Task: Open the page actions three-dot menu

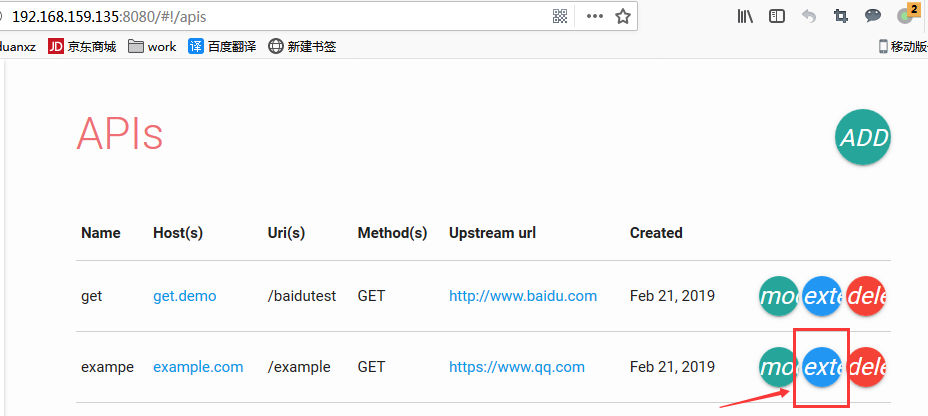Action: point(595,16)
